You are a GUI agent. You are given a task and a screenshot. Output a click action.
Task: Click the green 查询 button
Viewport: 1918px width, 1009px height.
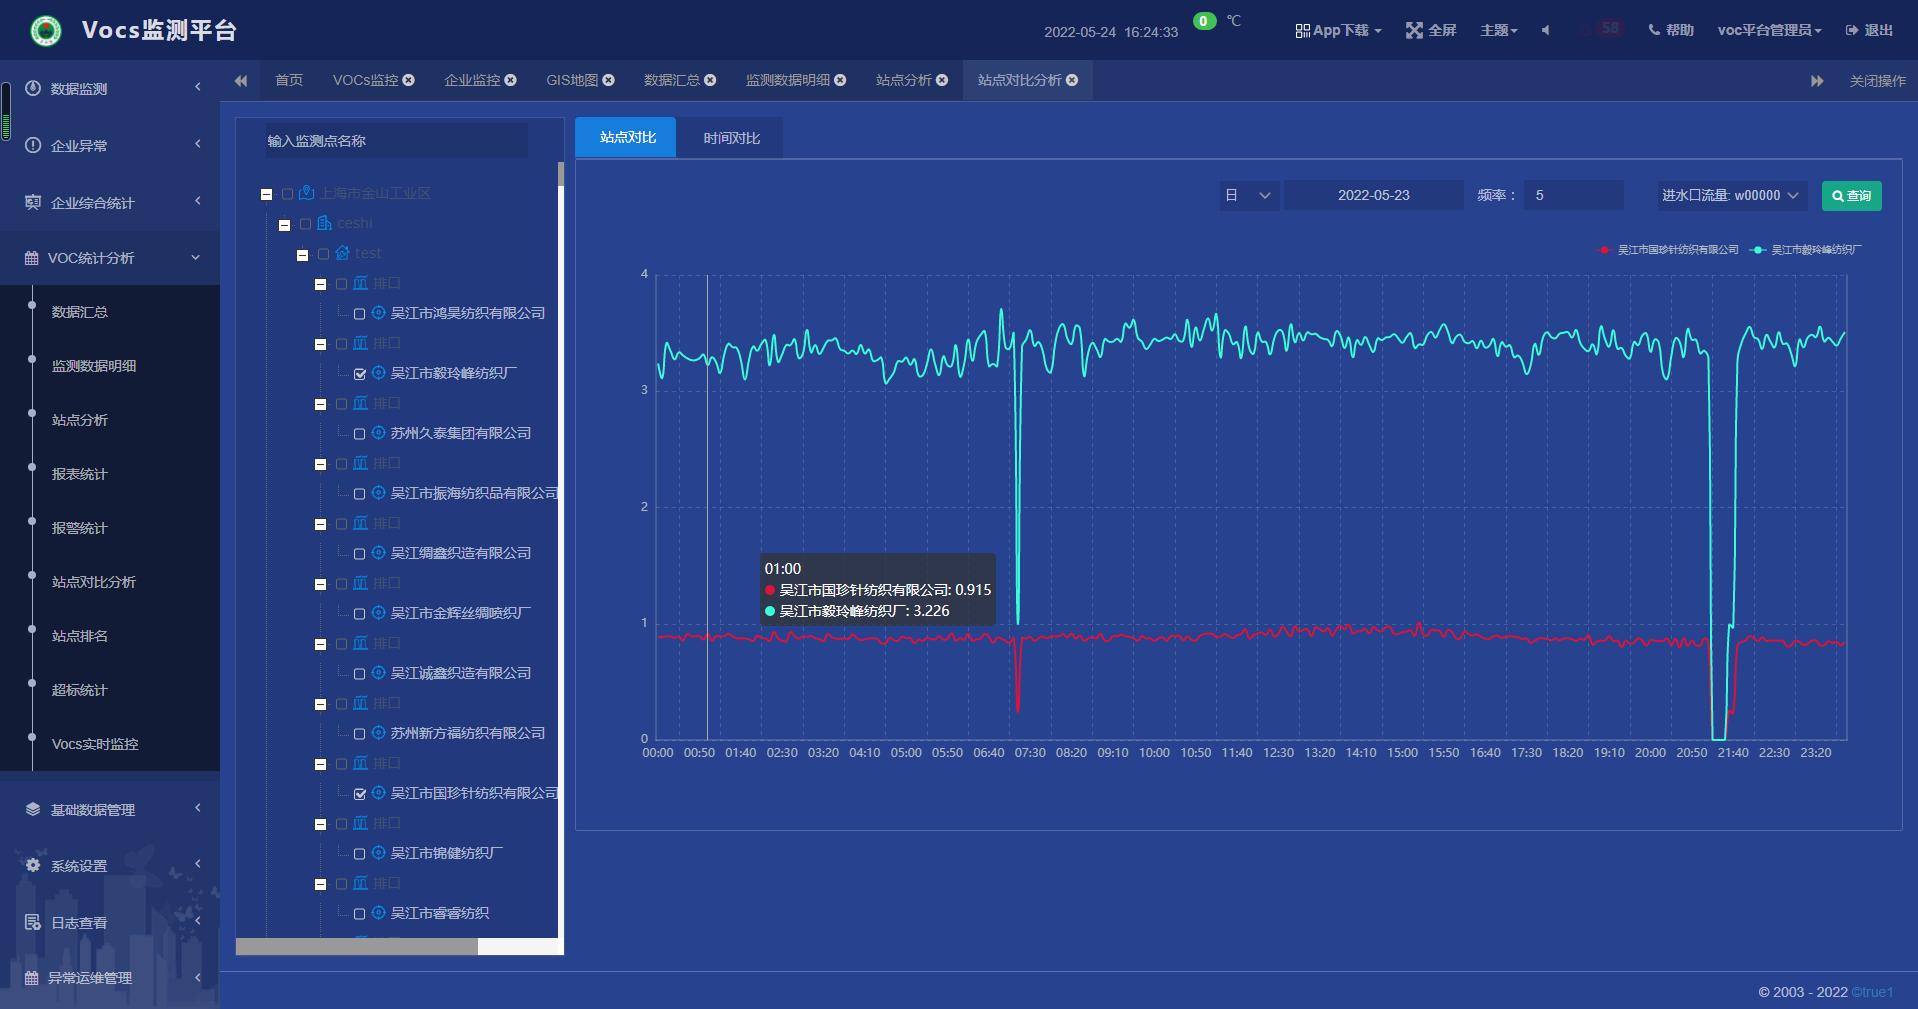click(1851, 196)
